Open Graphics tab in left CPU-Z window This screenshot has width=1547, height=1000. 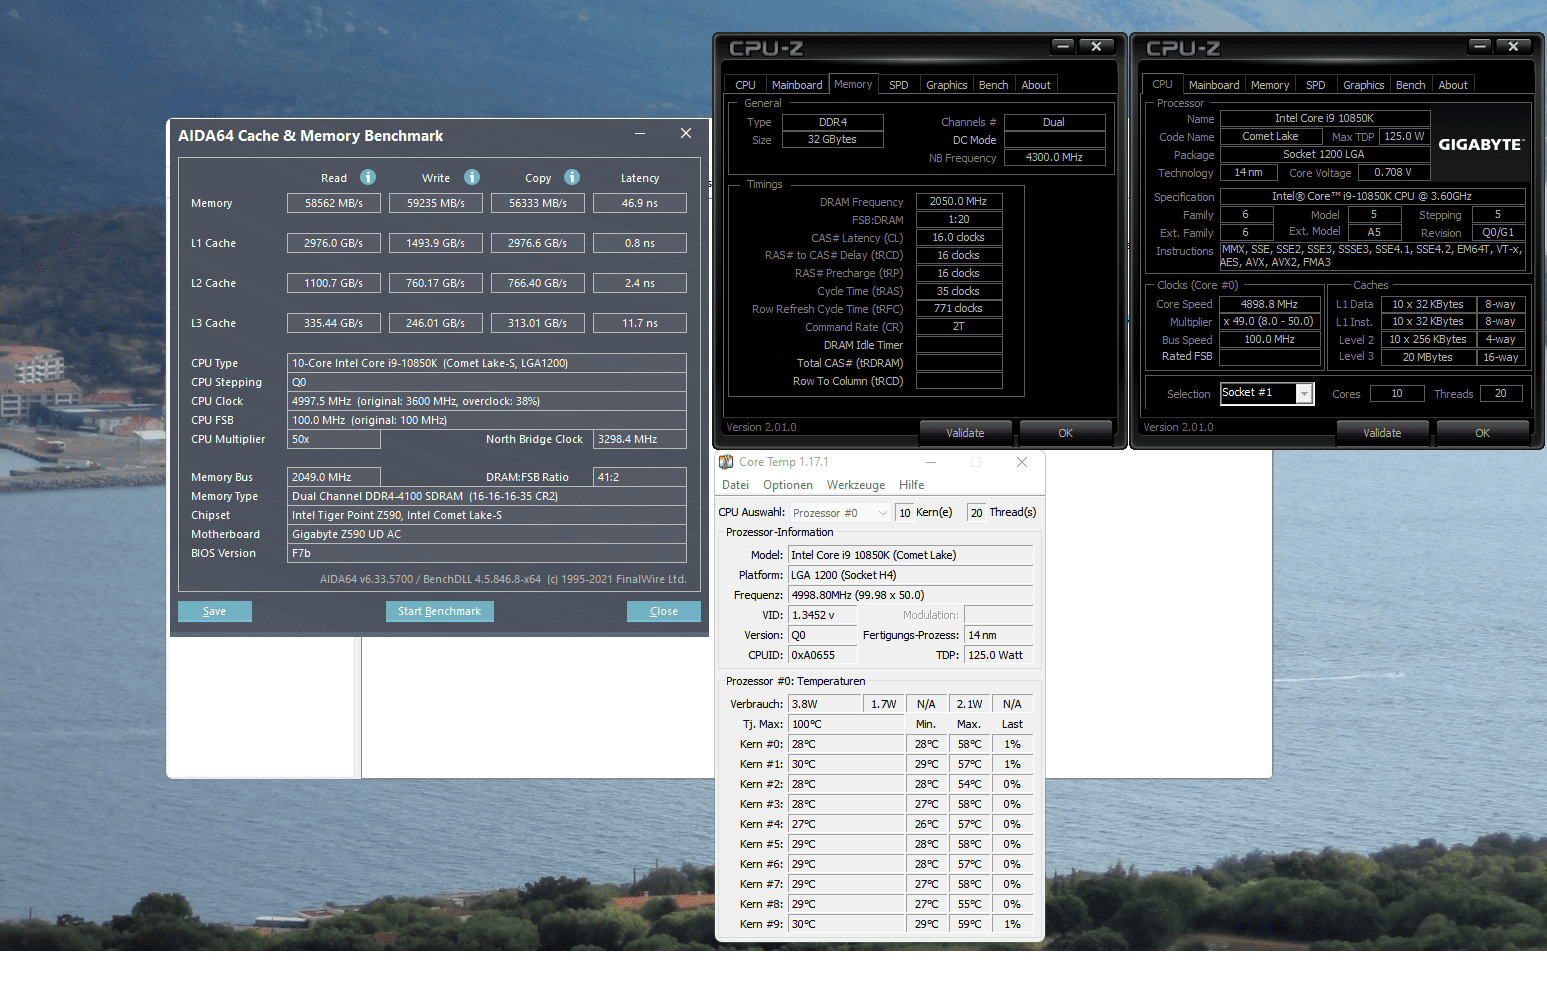946,85
